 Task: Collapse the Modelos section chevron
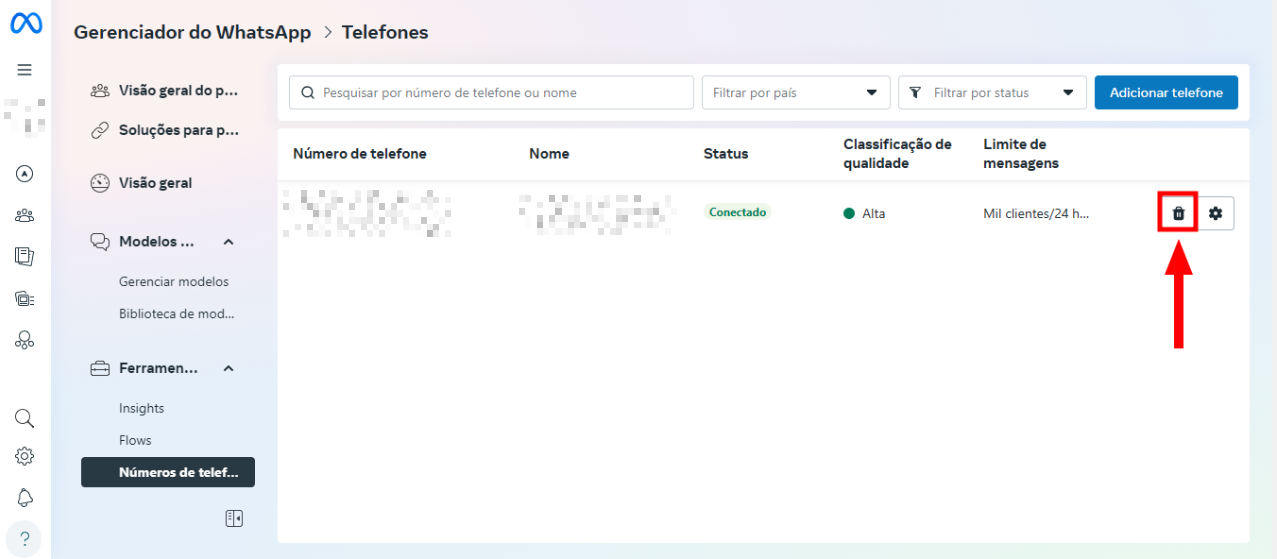pos(228,242)
